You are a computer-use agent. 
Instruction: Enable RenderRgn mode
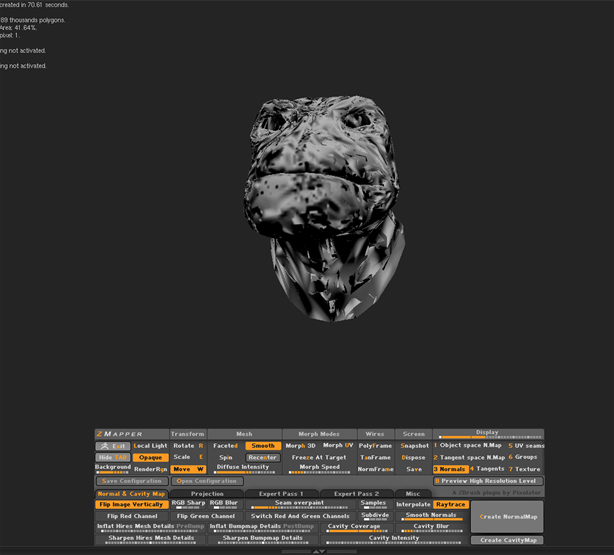click(150, 469)
